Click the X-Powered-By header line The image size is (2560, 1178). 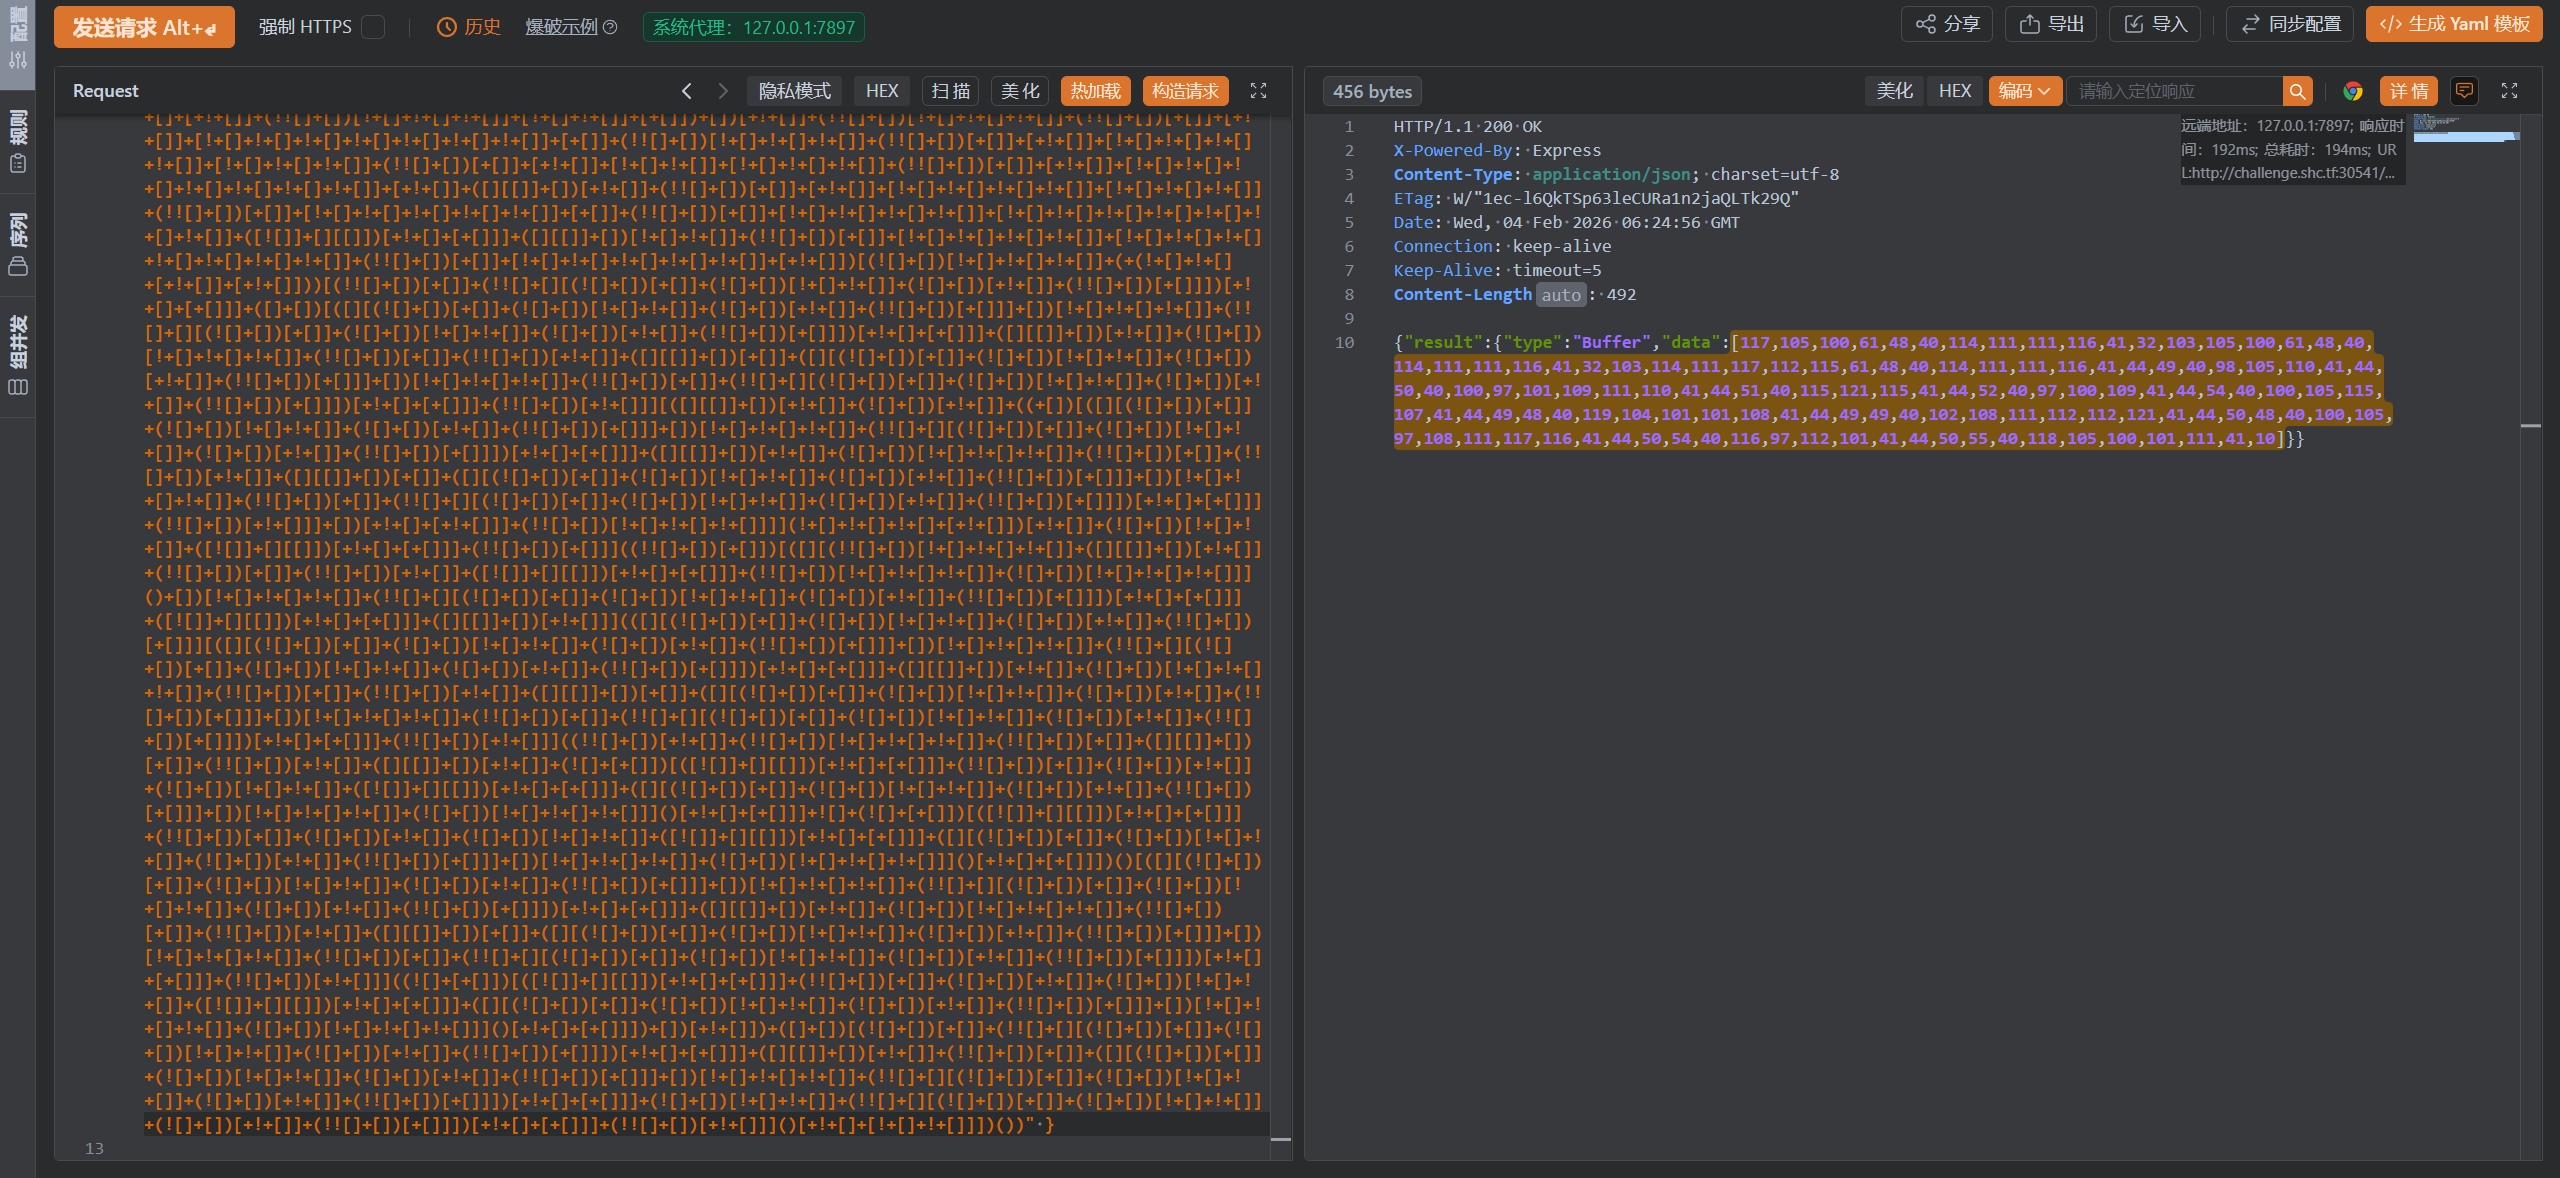(1497, 151)
